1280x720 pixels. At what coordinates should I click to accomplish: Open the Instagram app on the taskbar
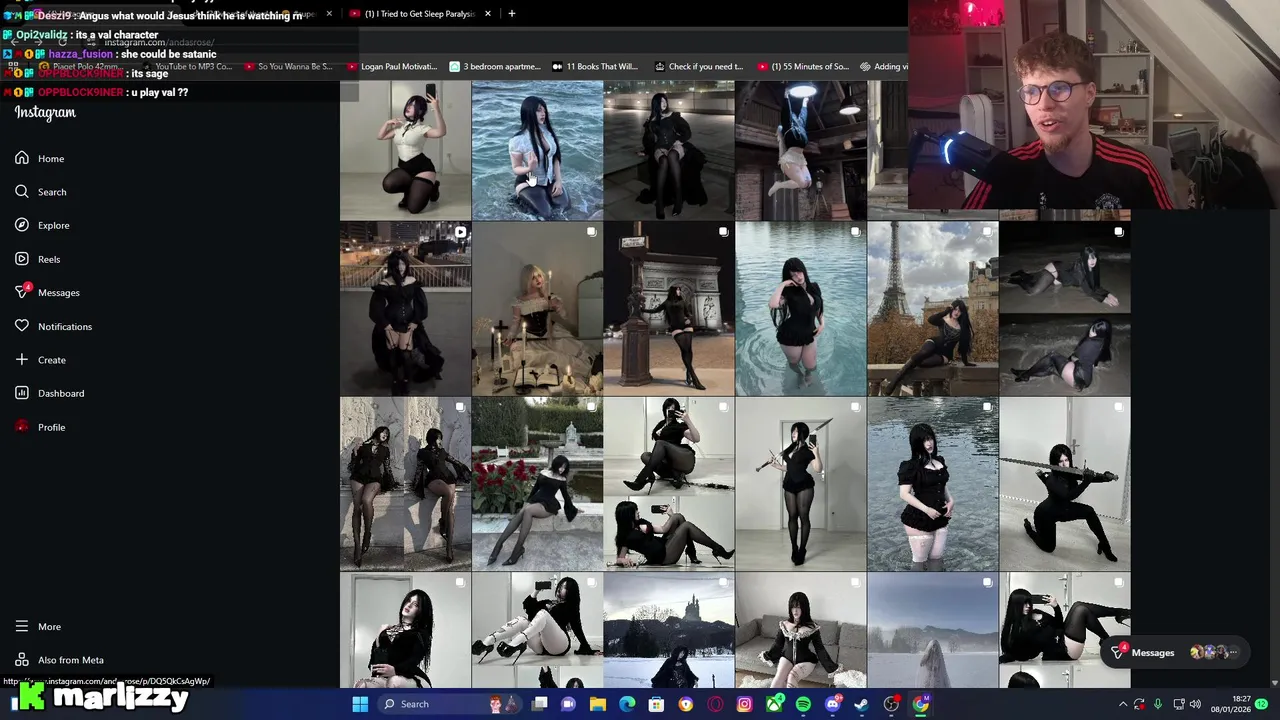(x=744, y=704)
